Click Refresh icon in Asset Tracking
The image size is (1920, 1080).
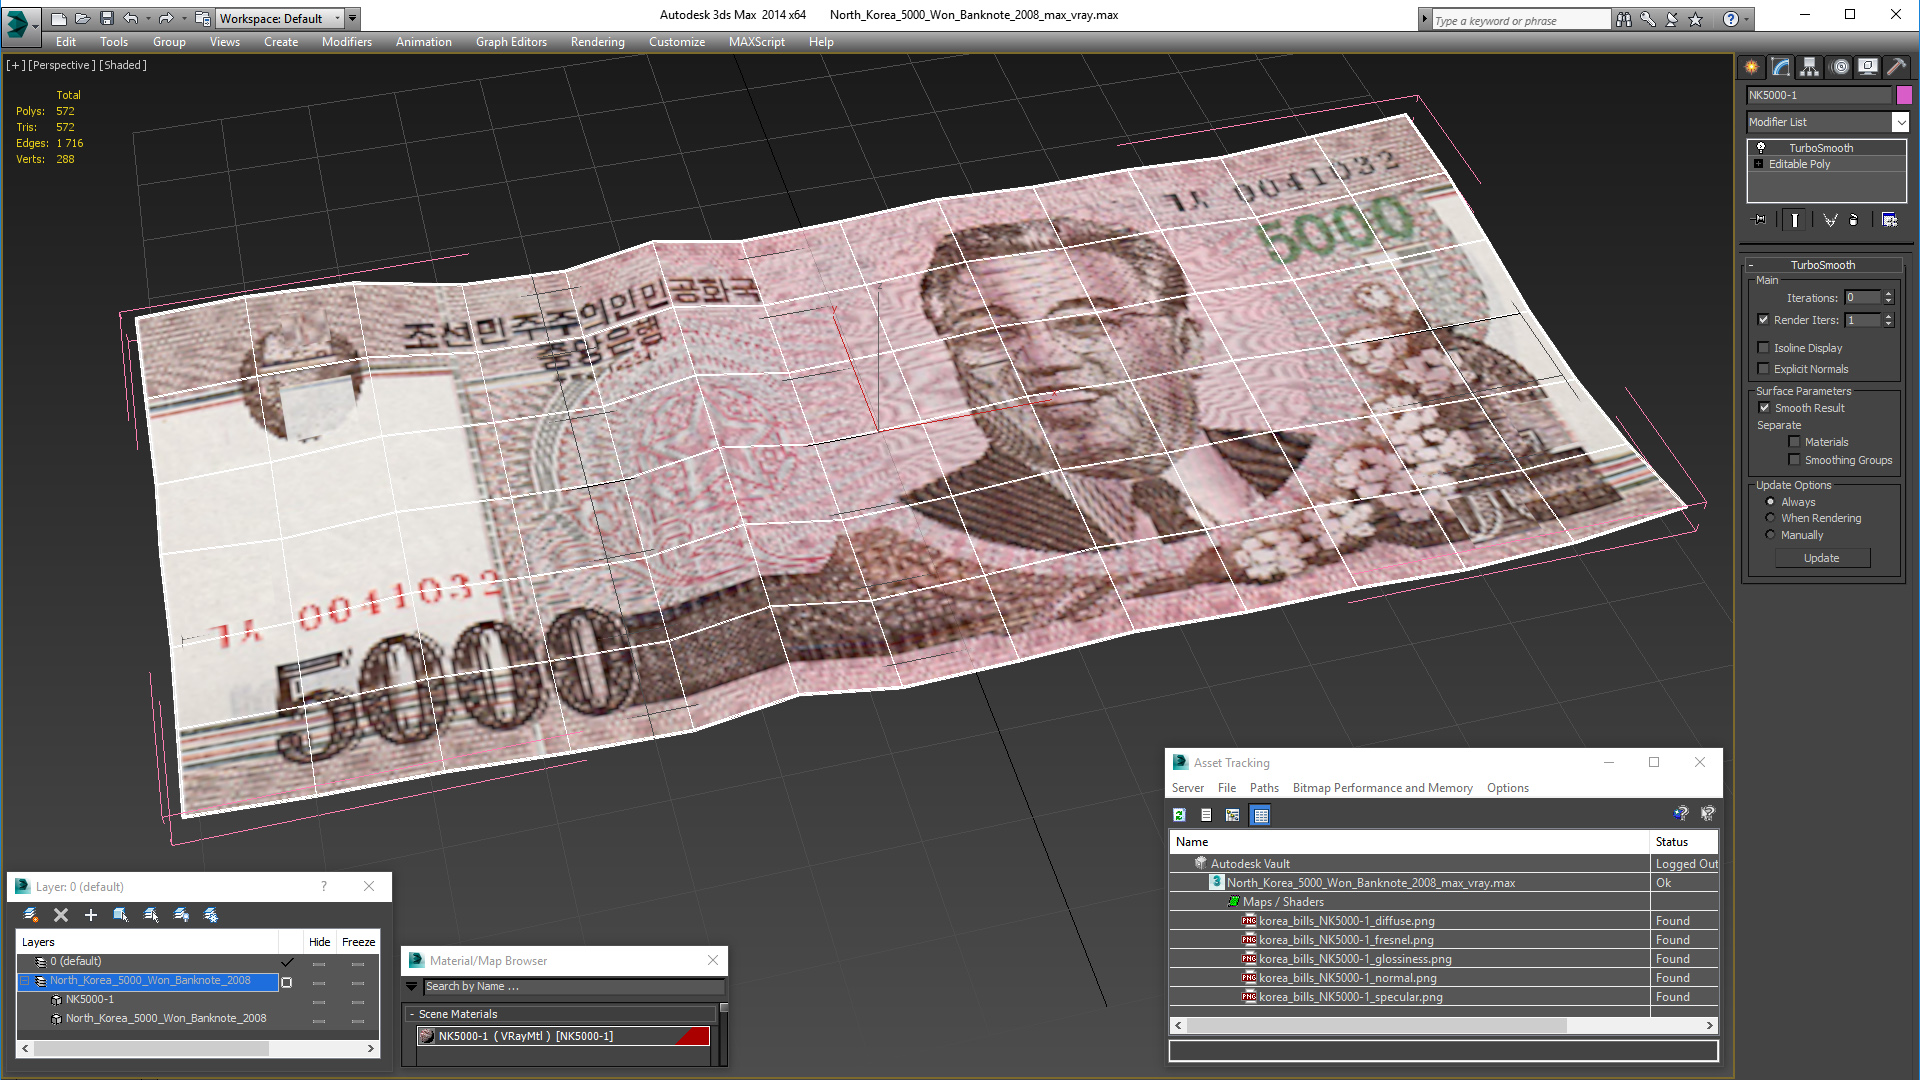coord(1180,815)
